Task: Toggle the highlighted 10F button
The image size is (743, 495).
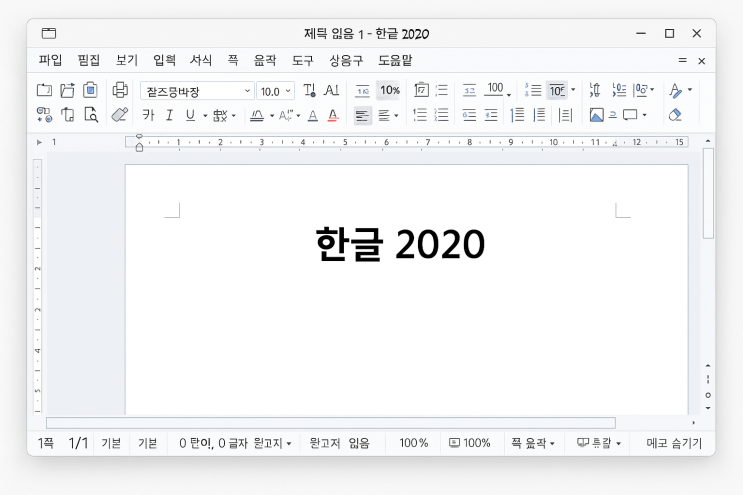Action: pos(557,90)
